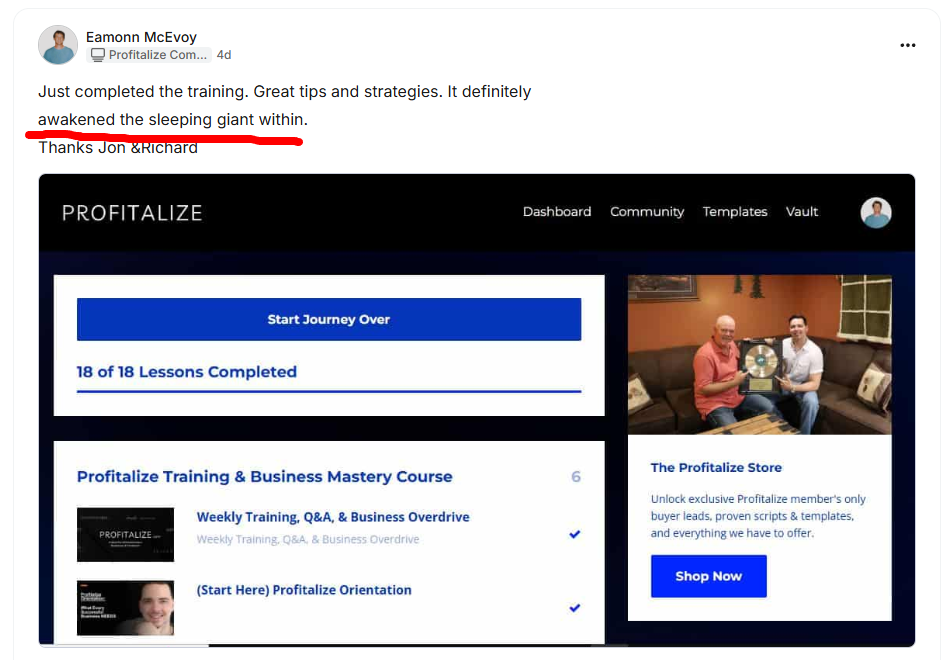
Task: Click the Start Journey Over button
Action: click(329, 319)
